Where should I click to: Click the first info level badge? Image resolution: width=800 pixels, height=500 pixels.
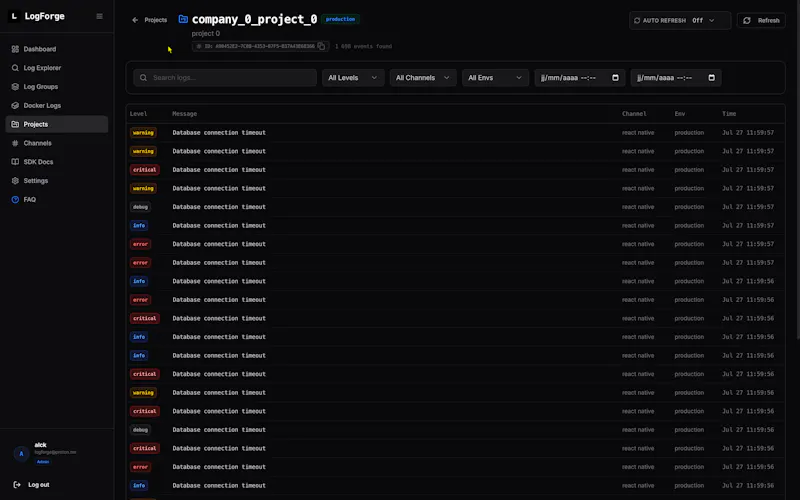(139, 226)
